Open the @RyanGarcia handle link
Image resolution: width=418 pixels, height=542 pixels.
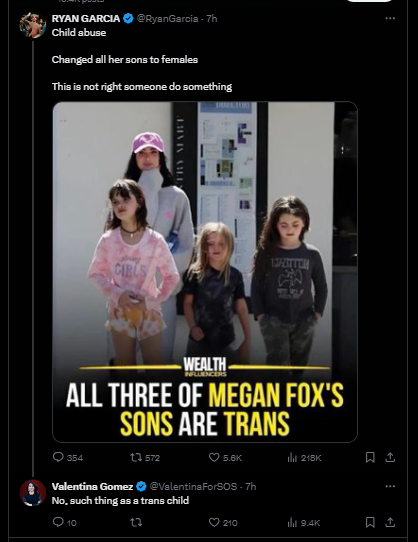[x=168, y=19]
